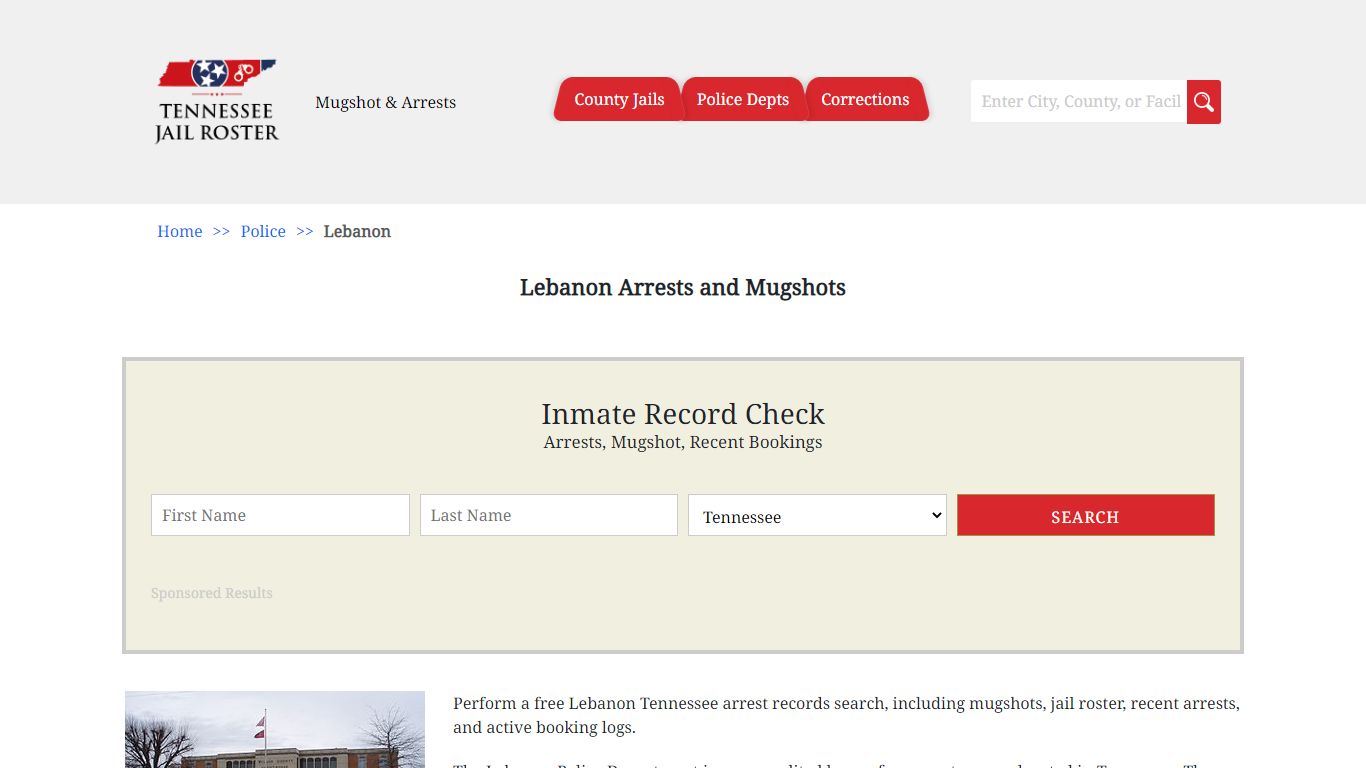Go to the Police breadcrumb link
The image size is (1366, 768).
263,231
